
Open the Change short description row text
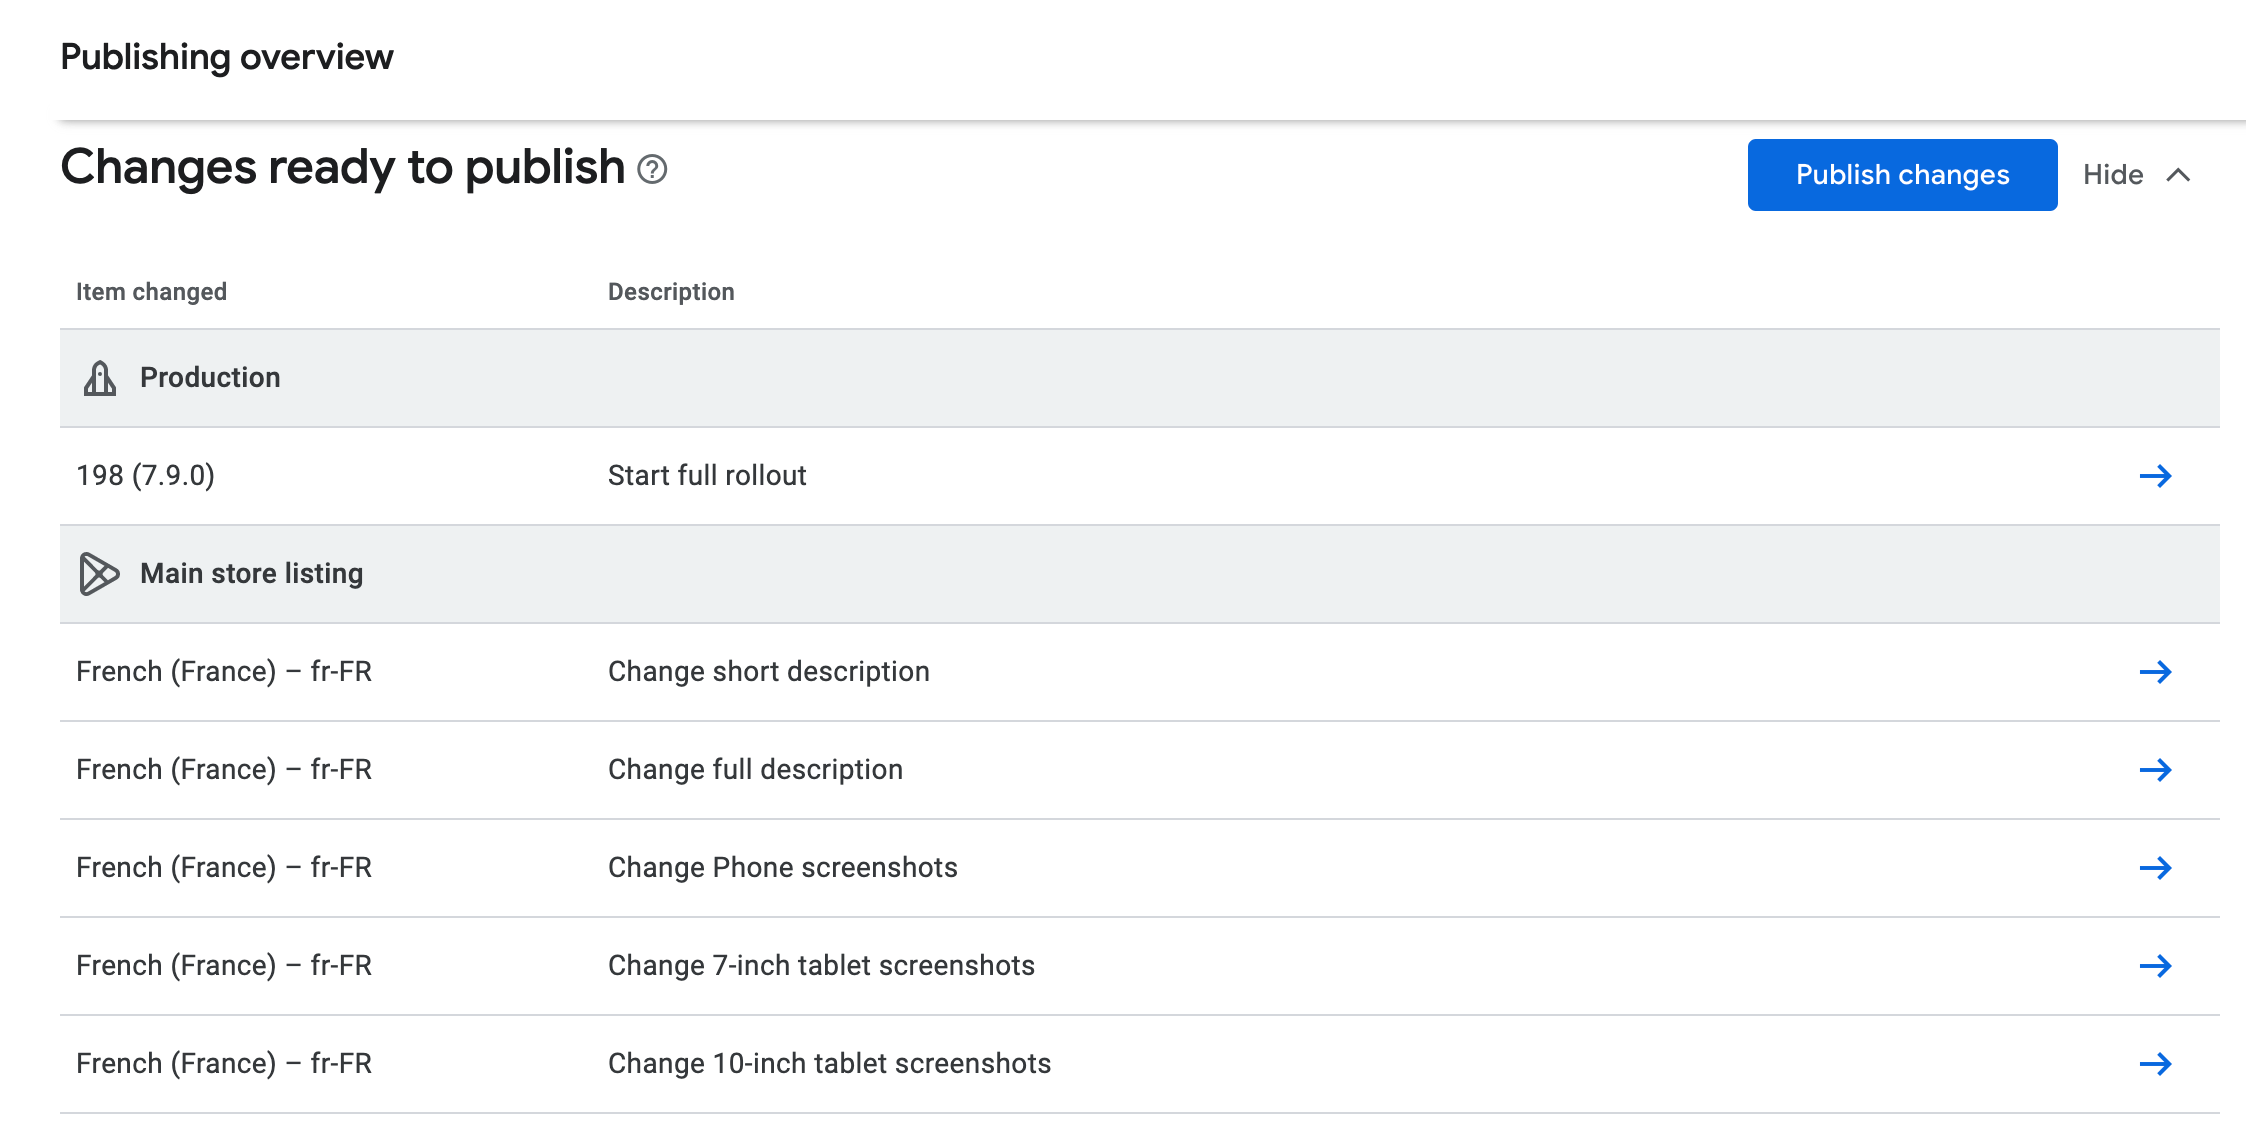(x=768, y=672)
